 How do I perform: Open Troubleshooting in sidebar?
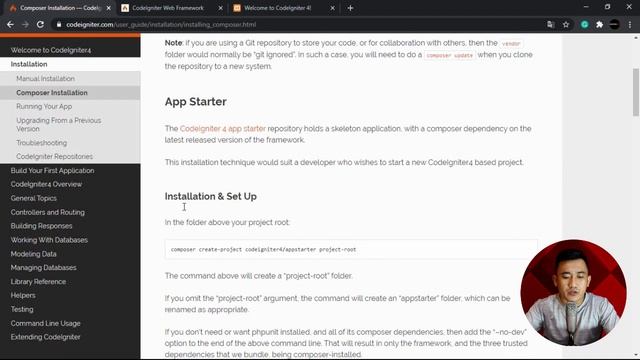point(42,143)
